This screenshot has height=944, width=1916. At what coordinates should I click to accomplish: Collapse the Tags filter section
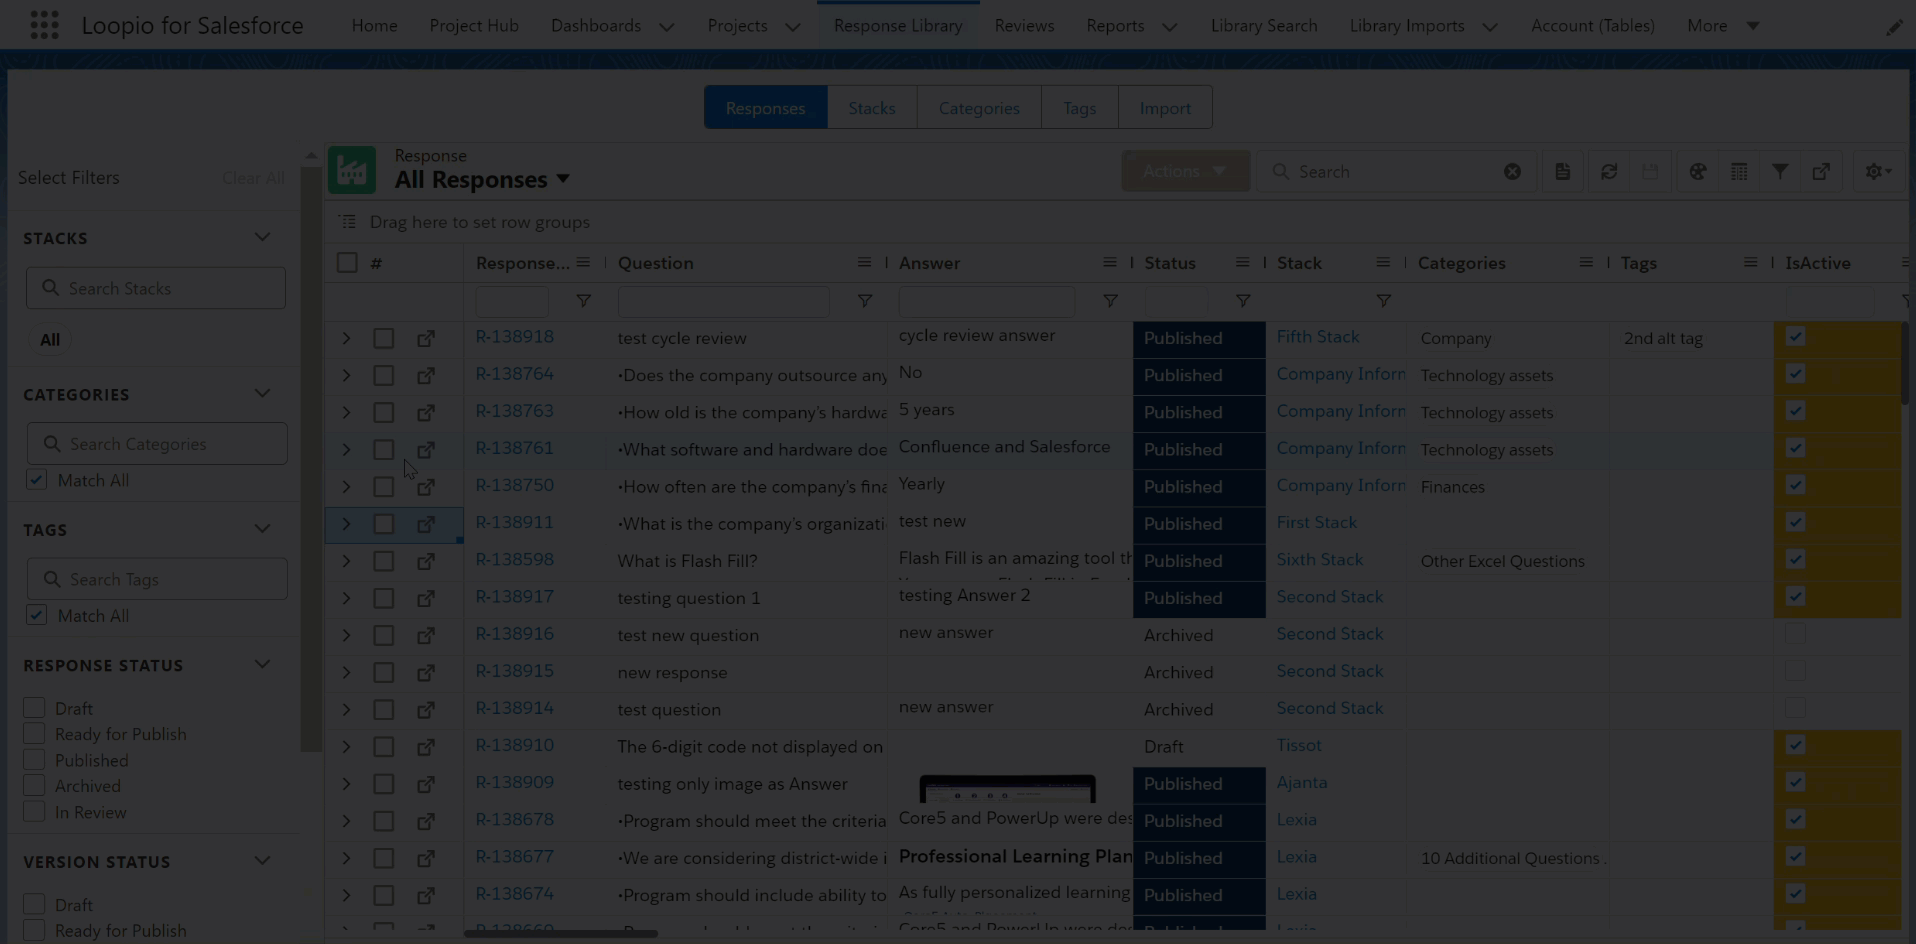(262, 529)
